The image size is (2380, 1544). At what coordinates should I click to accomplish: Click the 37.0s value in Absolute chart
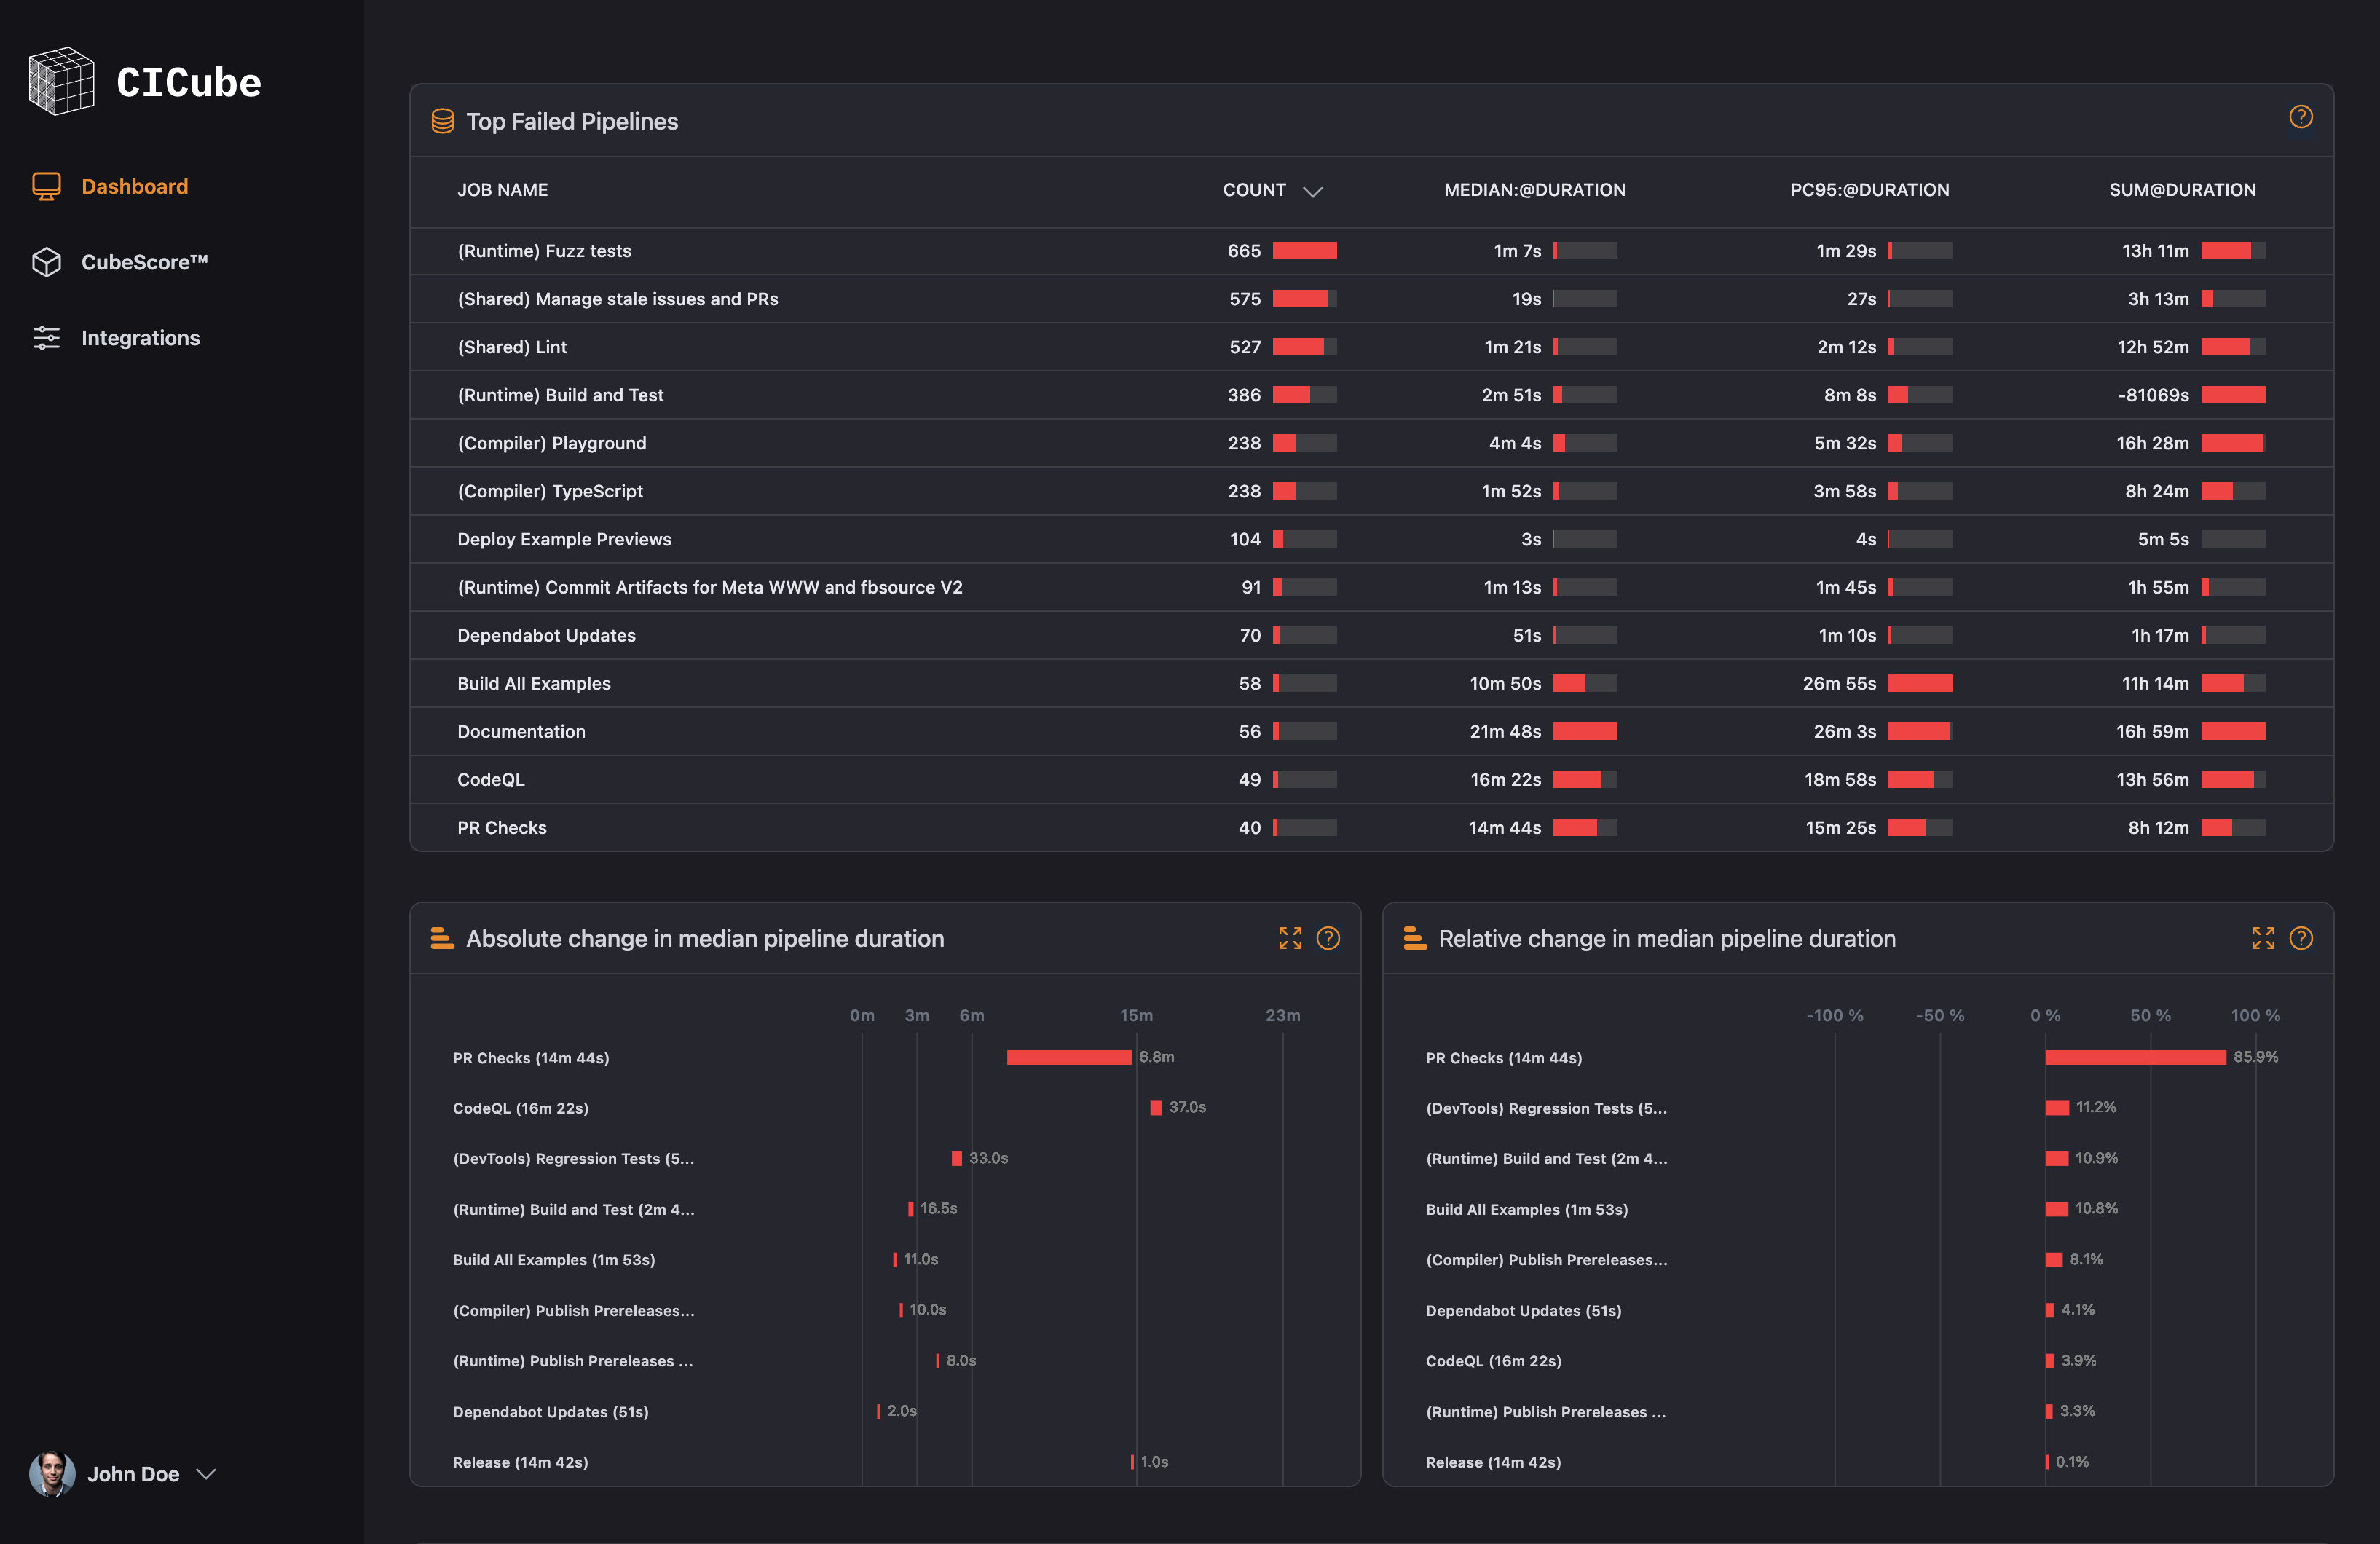1188,1107
